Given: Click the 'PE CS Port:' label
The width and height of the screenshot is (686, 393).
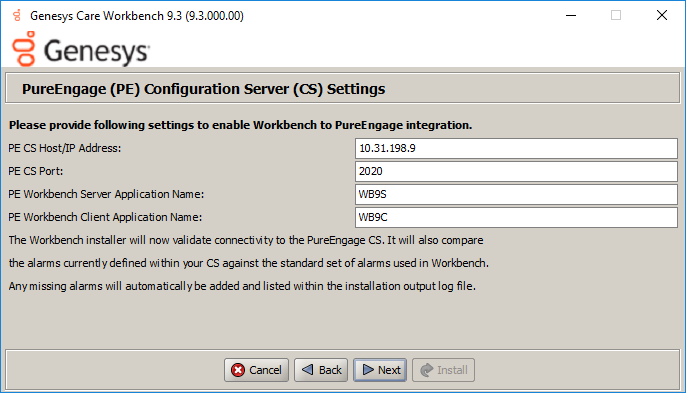Looking at the screenshot, I should (x=35, y=171).
